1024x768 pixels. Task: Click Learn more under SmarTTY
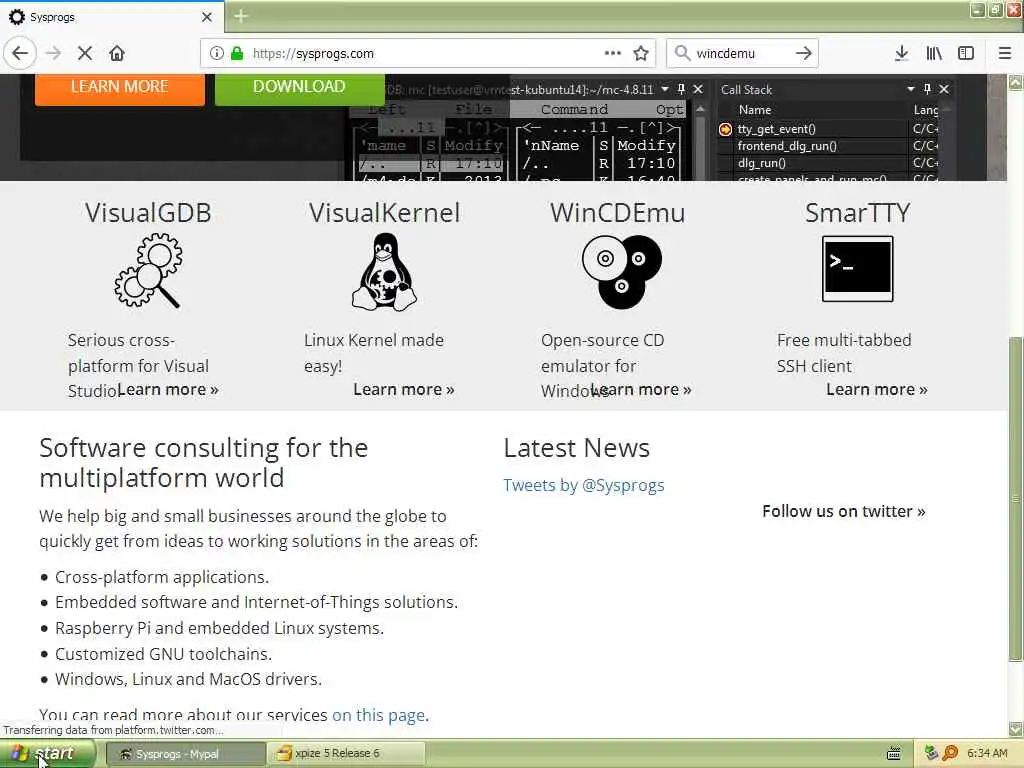(x=876, y=389)
